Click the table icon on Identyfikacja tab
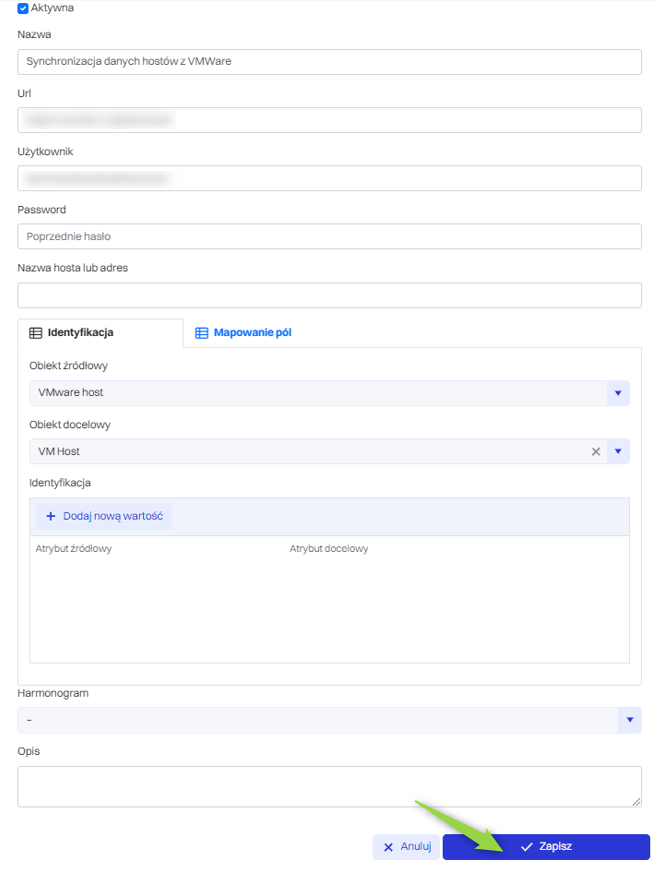The width and height of the screenshot is (657, 870). [36, 333]
